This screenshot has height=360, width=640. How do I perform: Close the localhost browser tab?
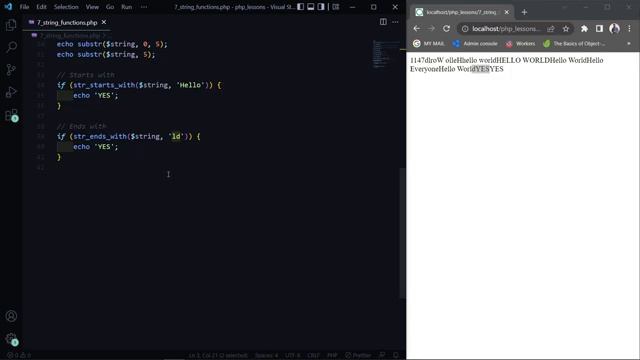pyautogui.click(x=507, y=12)
